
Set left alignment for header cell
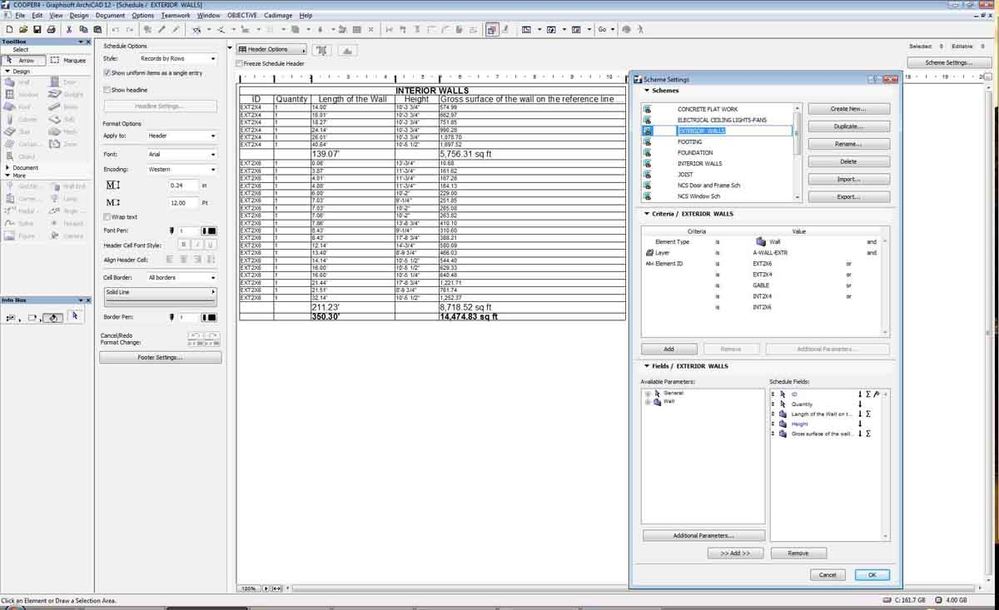point(169,259)
